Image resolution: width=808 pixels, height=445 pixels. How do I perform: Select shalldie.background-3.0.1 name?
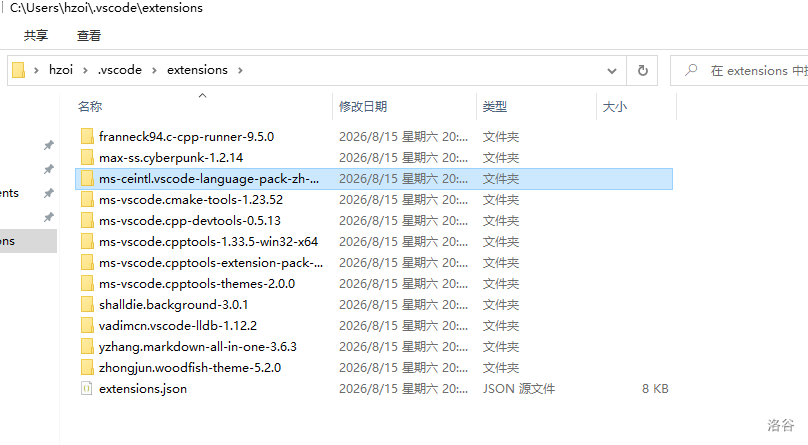[173, 305]
